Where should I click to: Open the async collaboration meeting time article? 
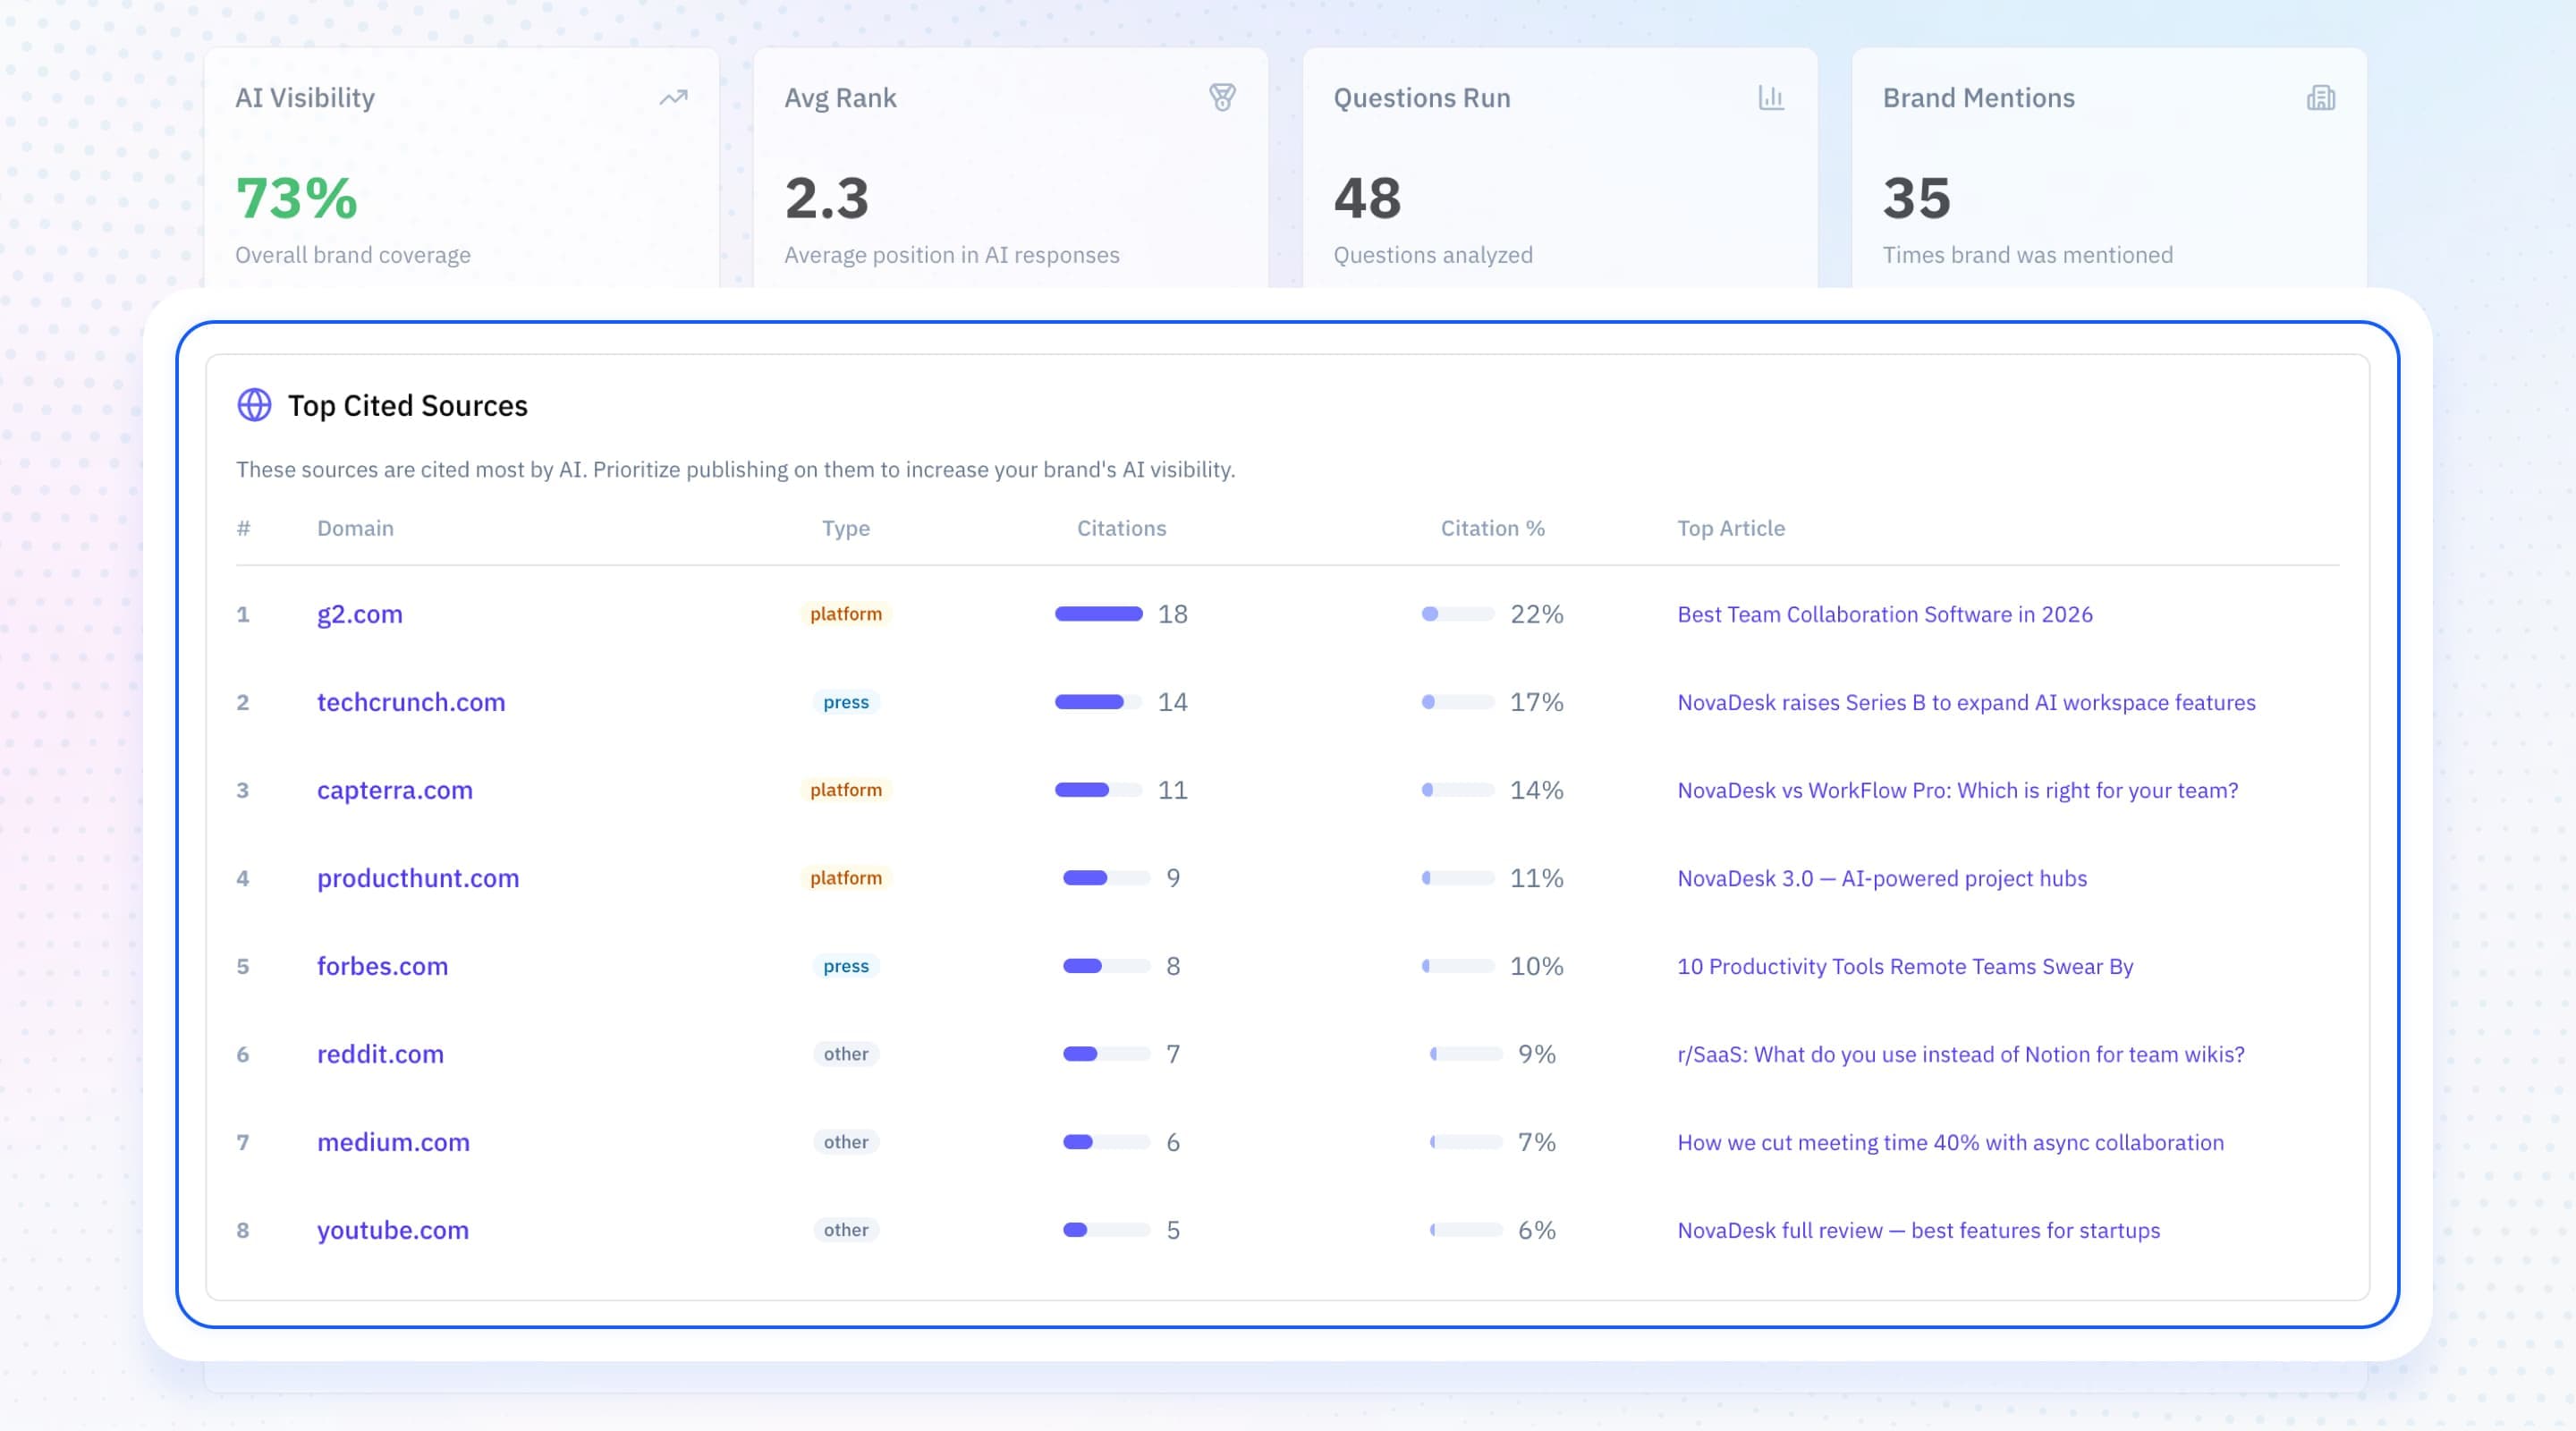pyautogui.click(x=1950, y=1142)
